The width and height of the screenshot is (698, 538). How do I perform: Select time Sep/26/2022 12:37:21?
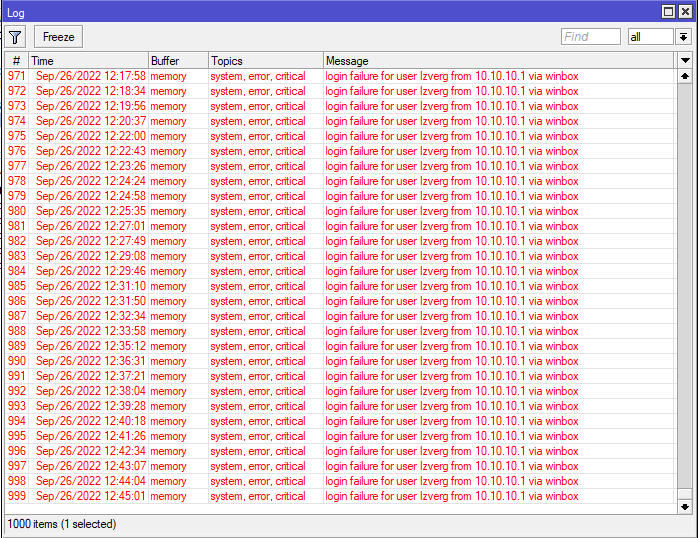coord(90,376)
